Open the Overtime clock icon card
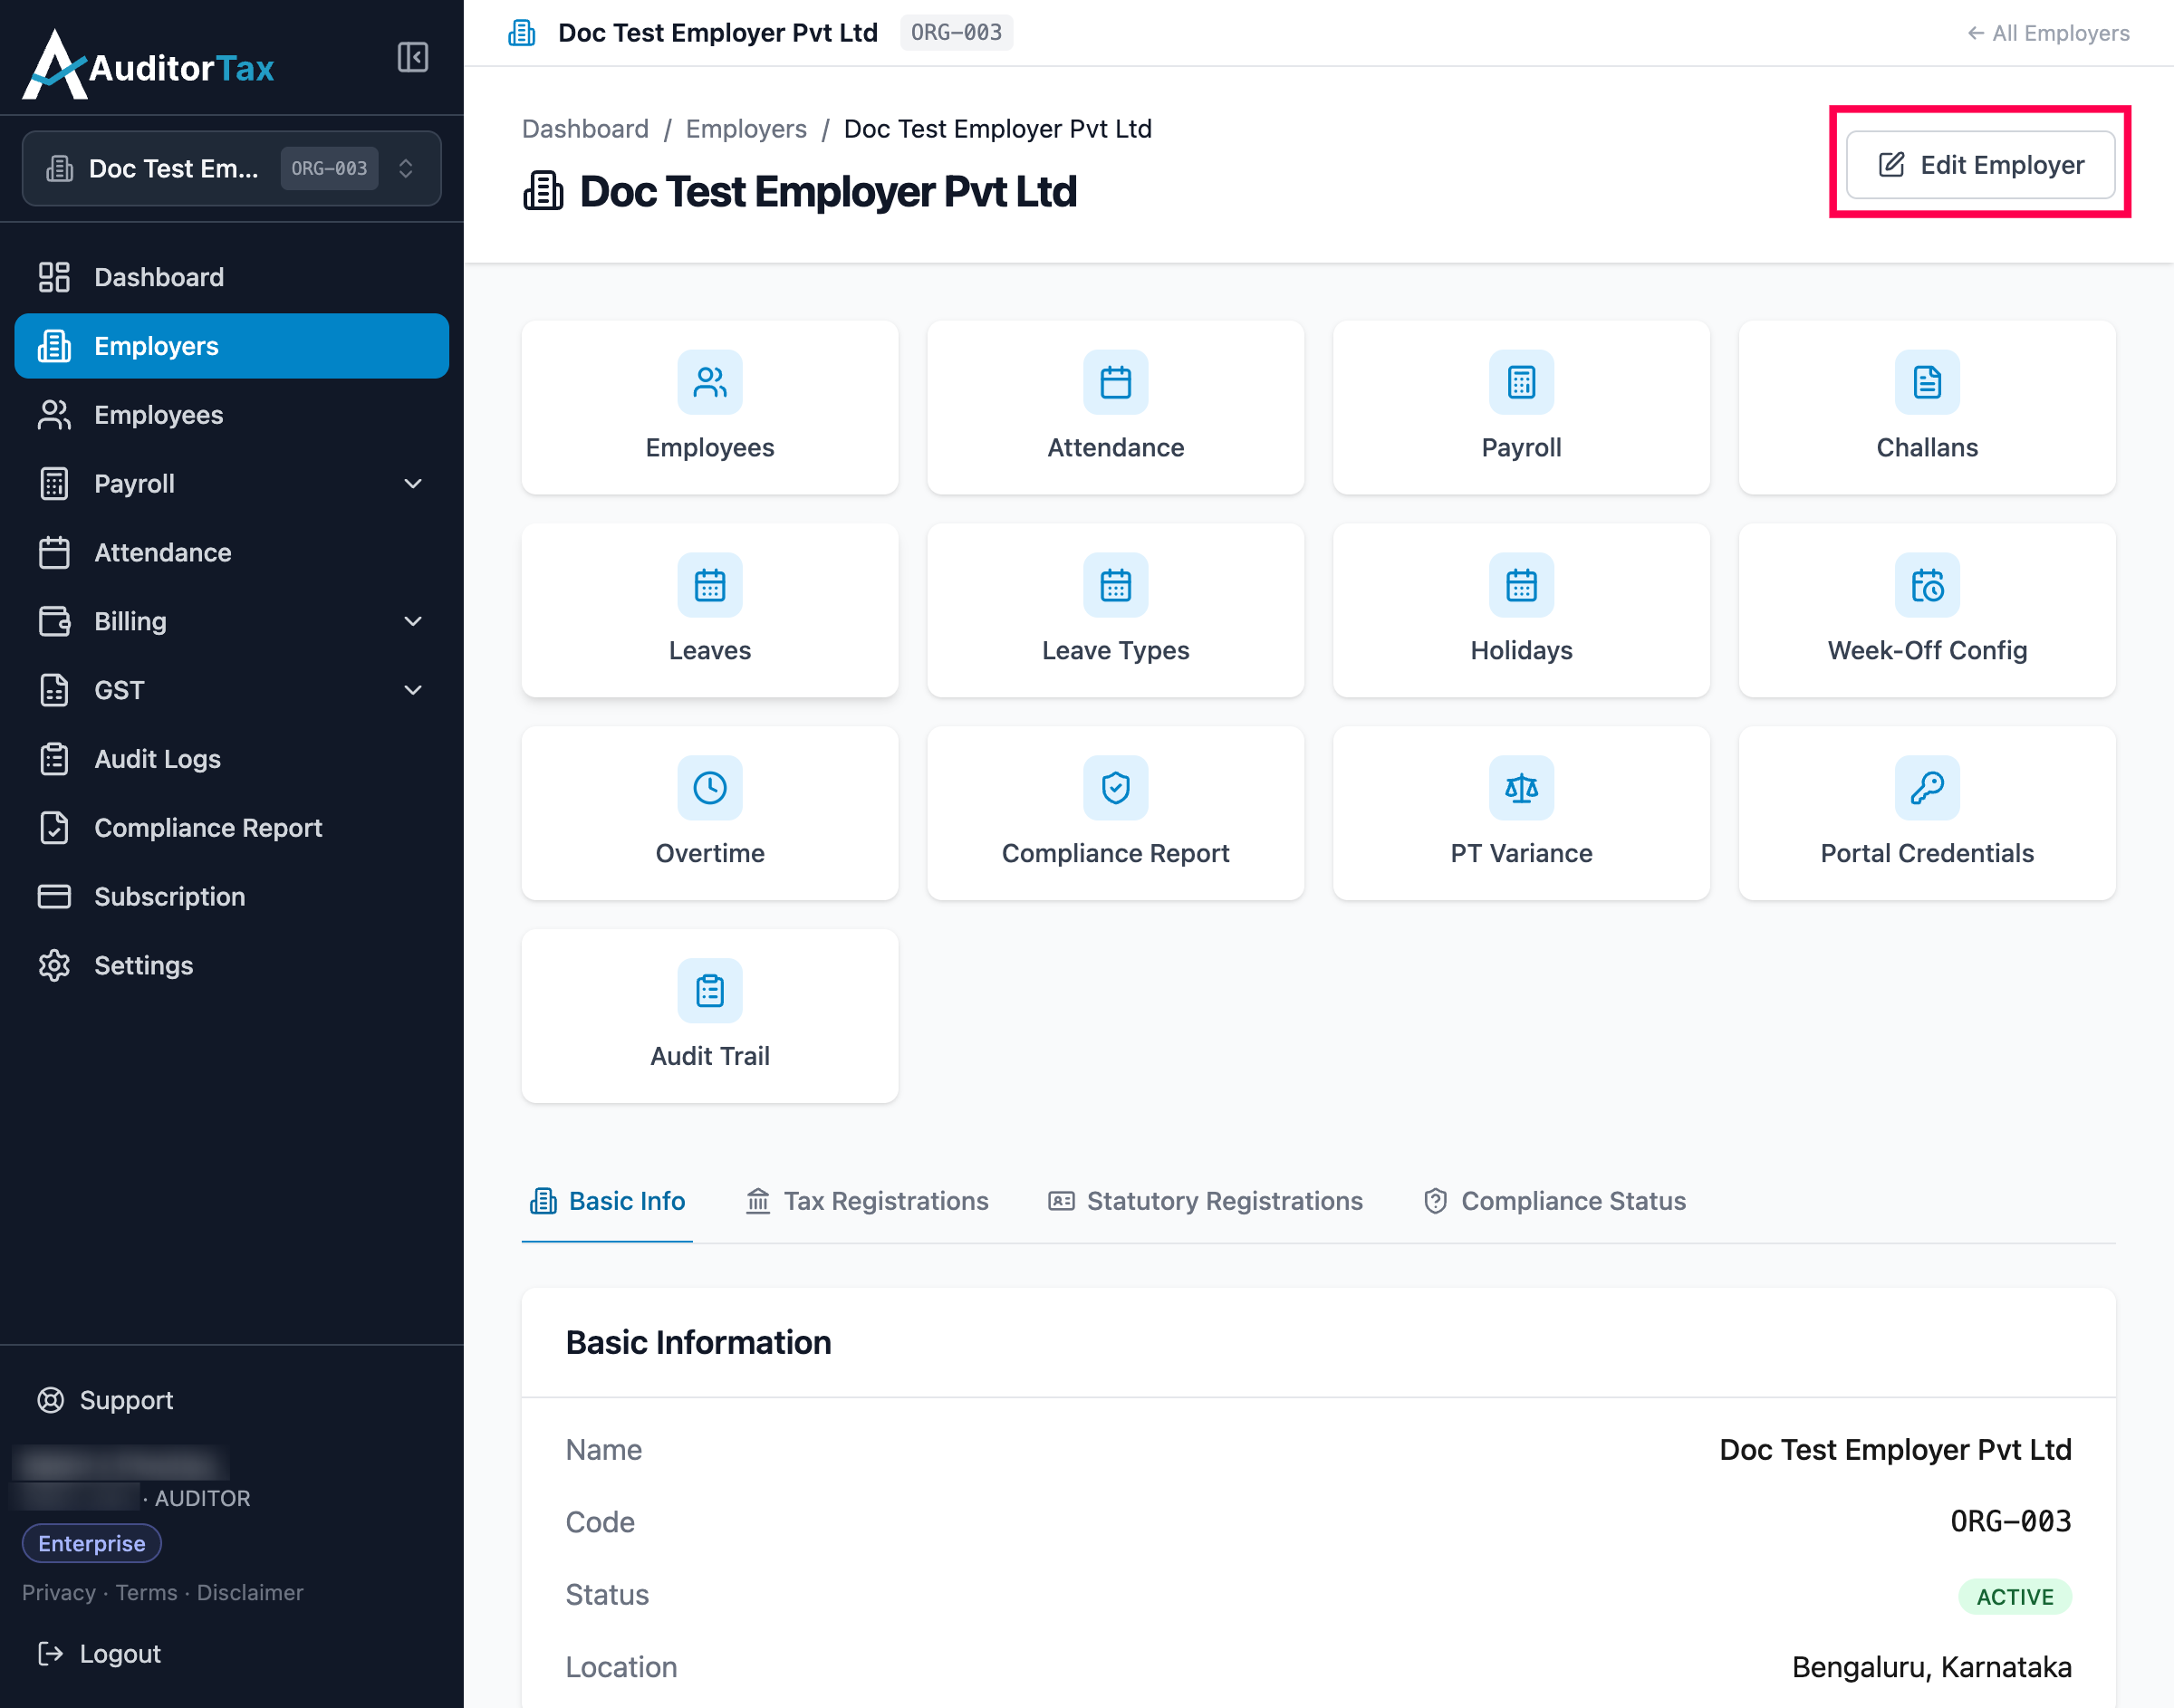This screenshot has height=1708, width=2174. point(709,788)
